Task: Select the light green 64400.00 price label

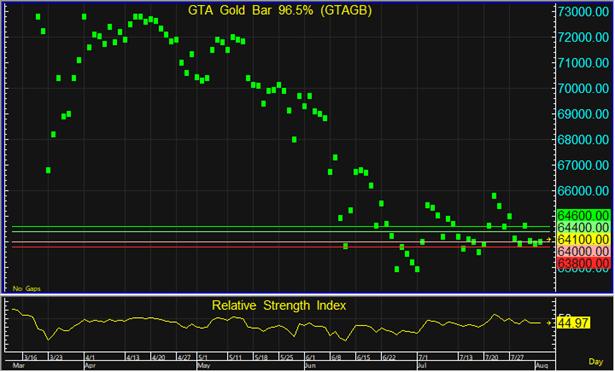Action: click(x=583, y=227)
